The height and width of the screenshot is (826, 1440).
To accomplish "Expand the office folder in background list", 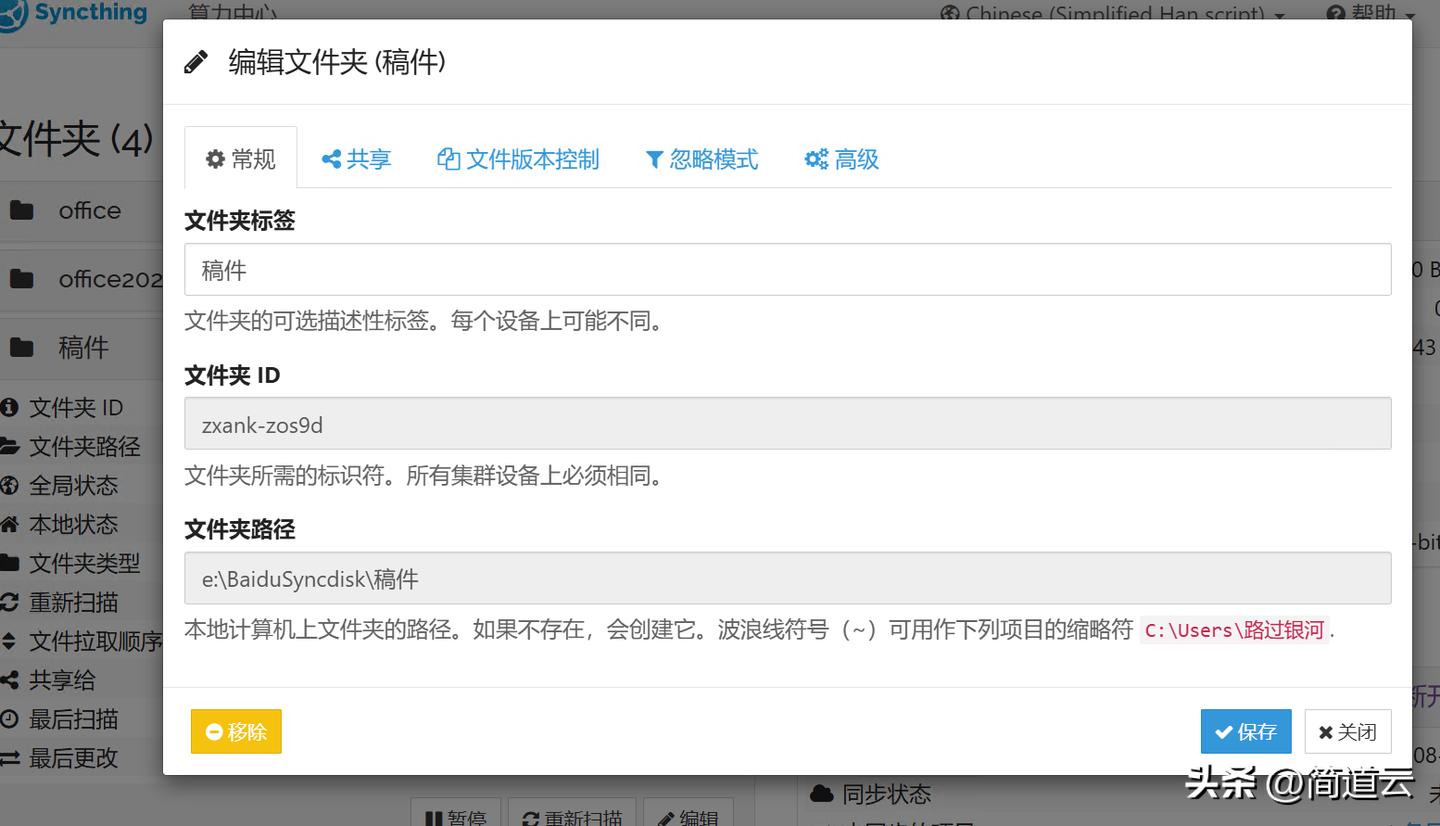I will click(89, 210).
